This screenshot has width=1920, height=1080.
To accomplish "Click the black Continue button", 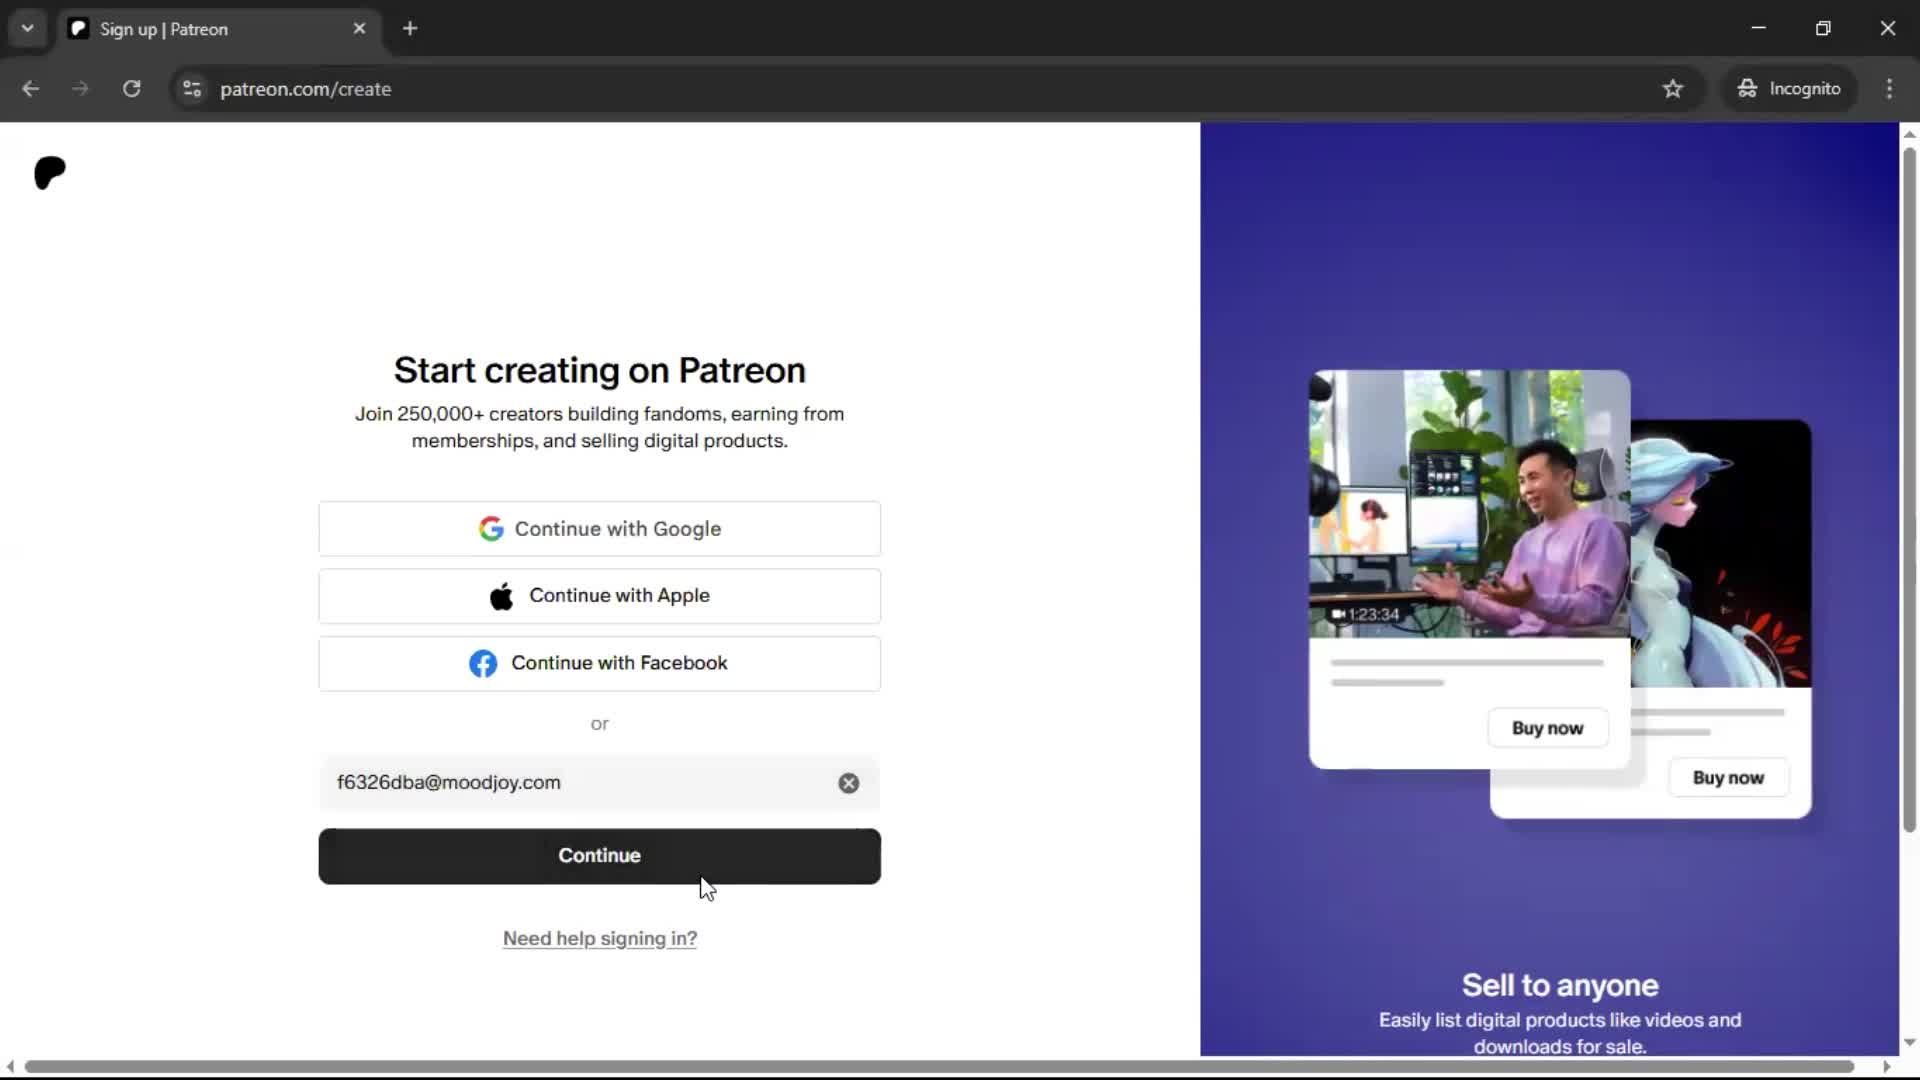I will (600, 856).
